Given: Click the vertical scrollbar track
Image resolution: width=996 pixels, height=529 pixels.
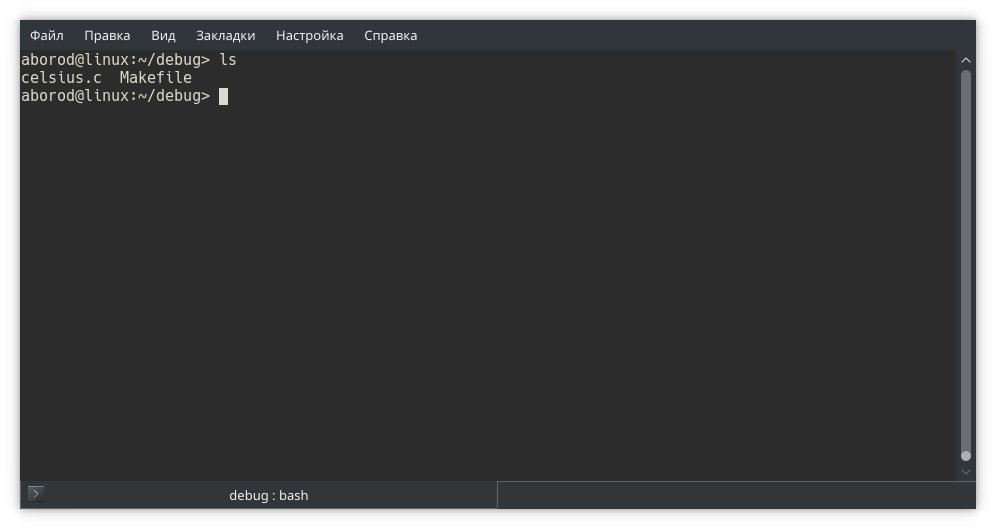Looking at the screenshot, I should point(966,260).
